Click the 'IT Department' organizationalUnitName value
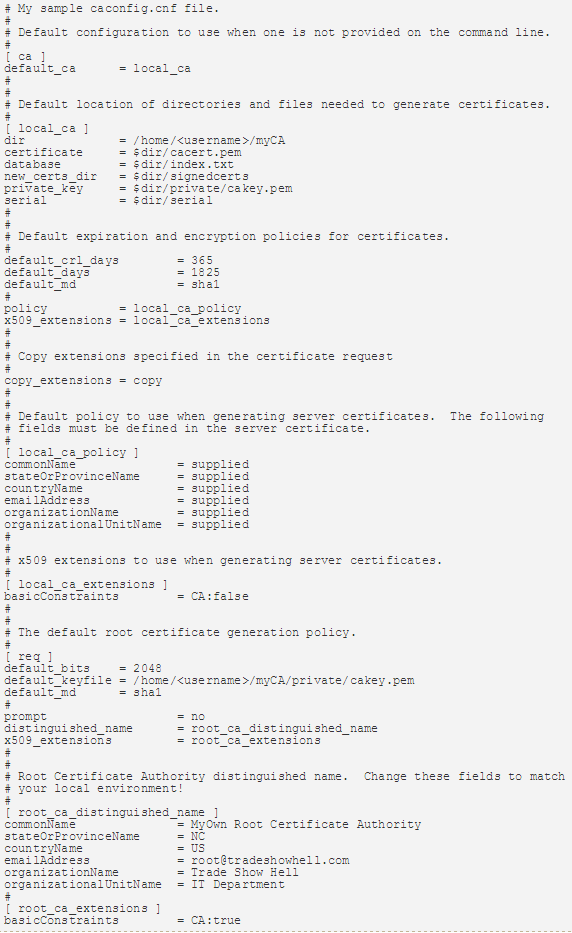 237,884
